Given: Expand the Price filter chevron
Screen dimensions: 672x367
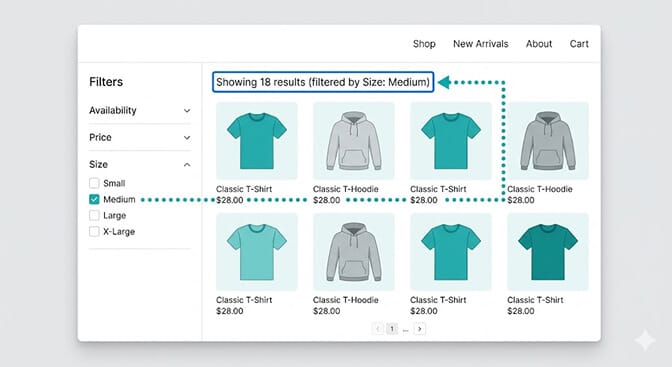Looking at the screenshot, I should tap(187, 138).
